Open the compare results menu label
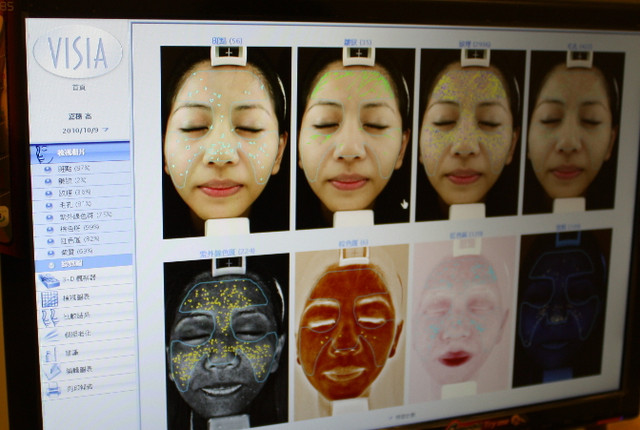 [78, 315]
